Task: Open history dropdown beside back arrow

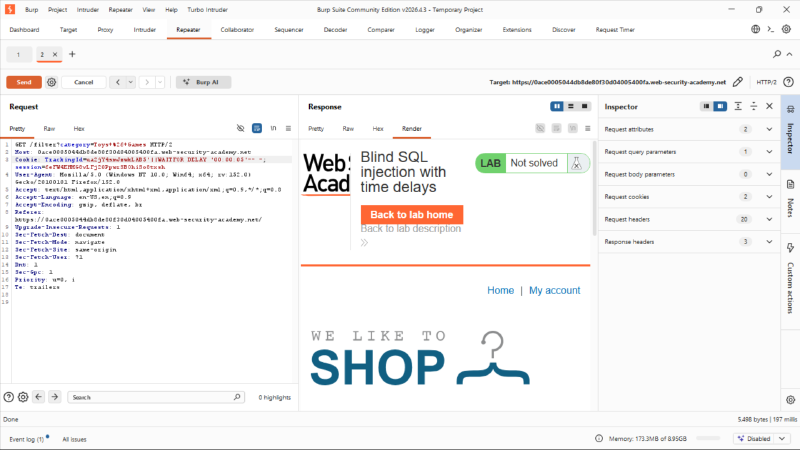Action: pyautogui.click(x=131, y=82)
